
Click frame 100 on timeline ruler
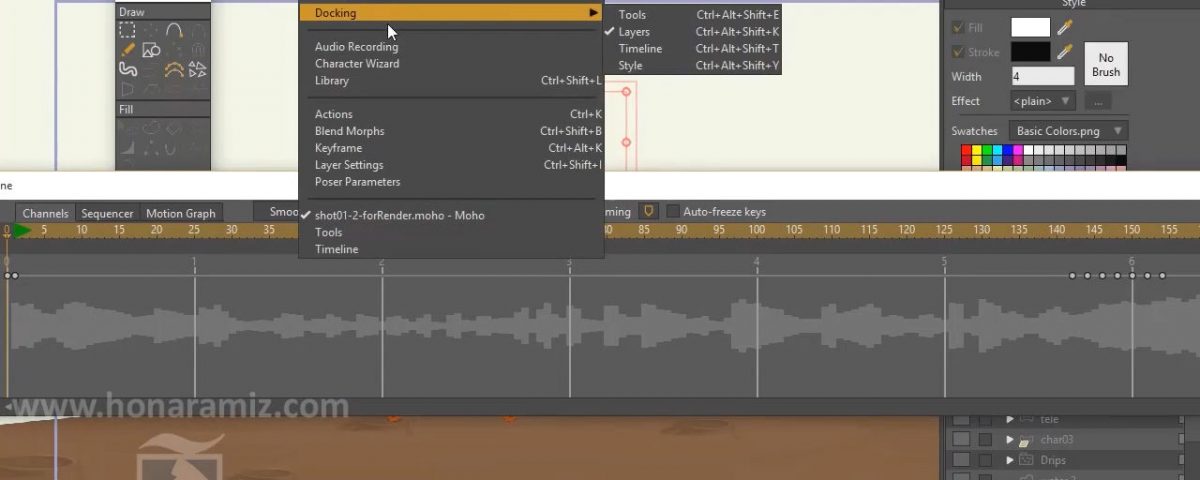pos(757,230)
